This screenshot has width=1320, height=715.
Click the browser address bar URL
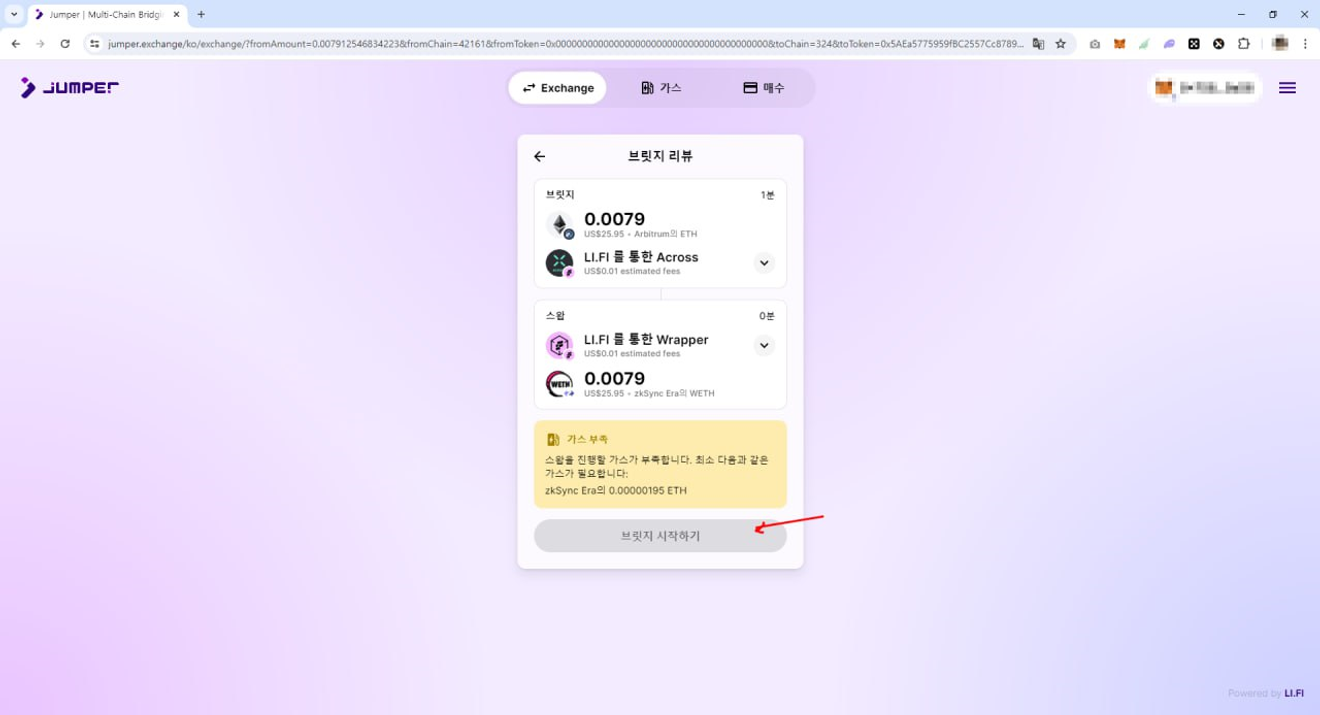point(565,44)
